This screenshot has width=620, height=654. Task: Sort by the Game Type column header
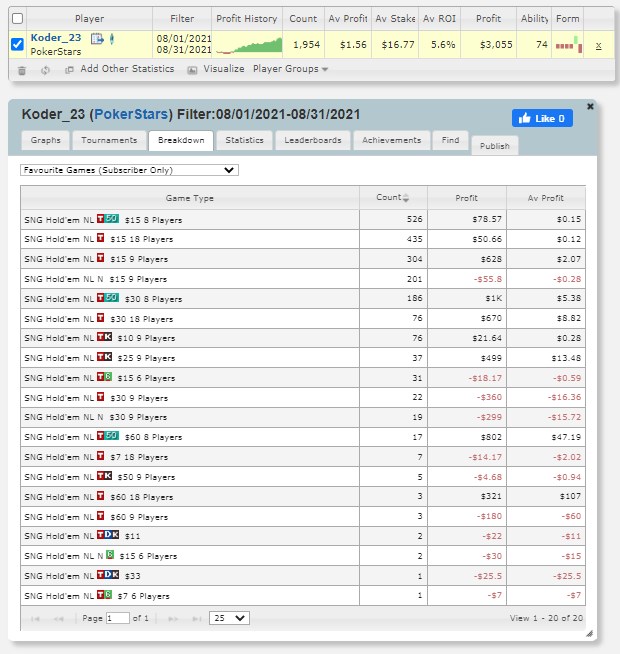(x=190, y=198)
